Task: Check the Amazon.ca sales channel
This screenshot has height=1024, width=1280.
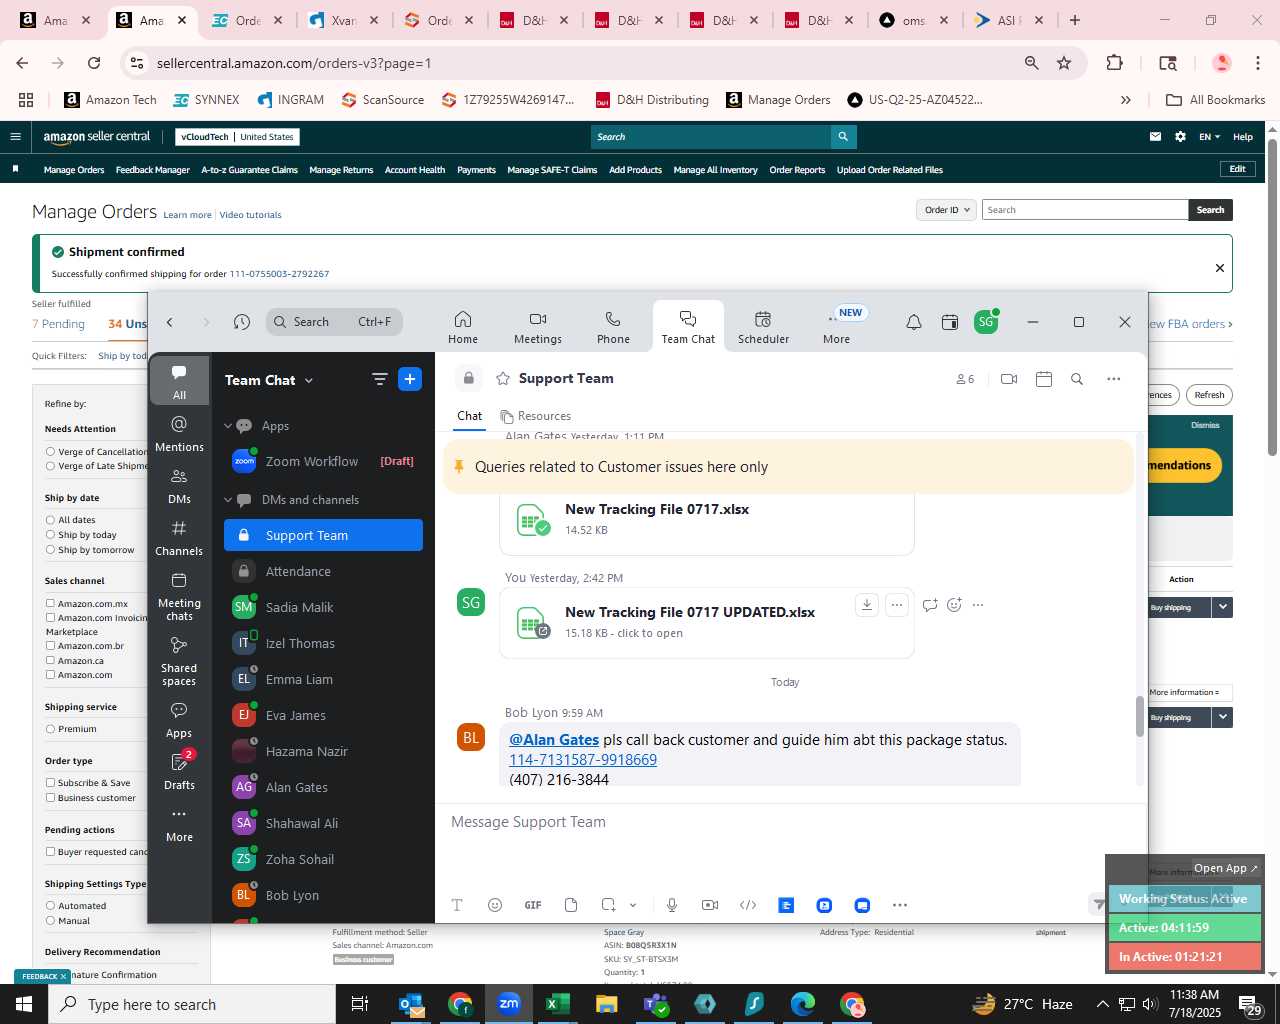Action: click(50, 660)
